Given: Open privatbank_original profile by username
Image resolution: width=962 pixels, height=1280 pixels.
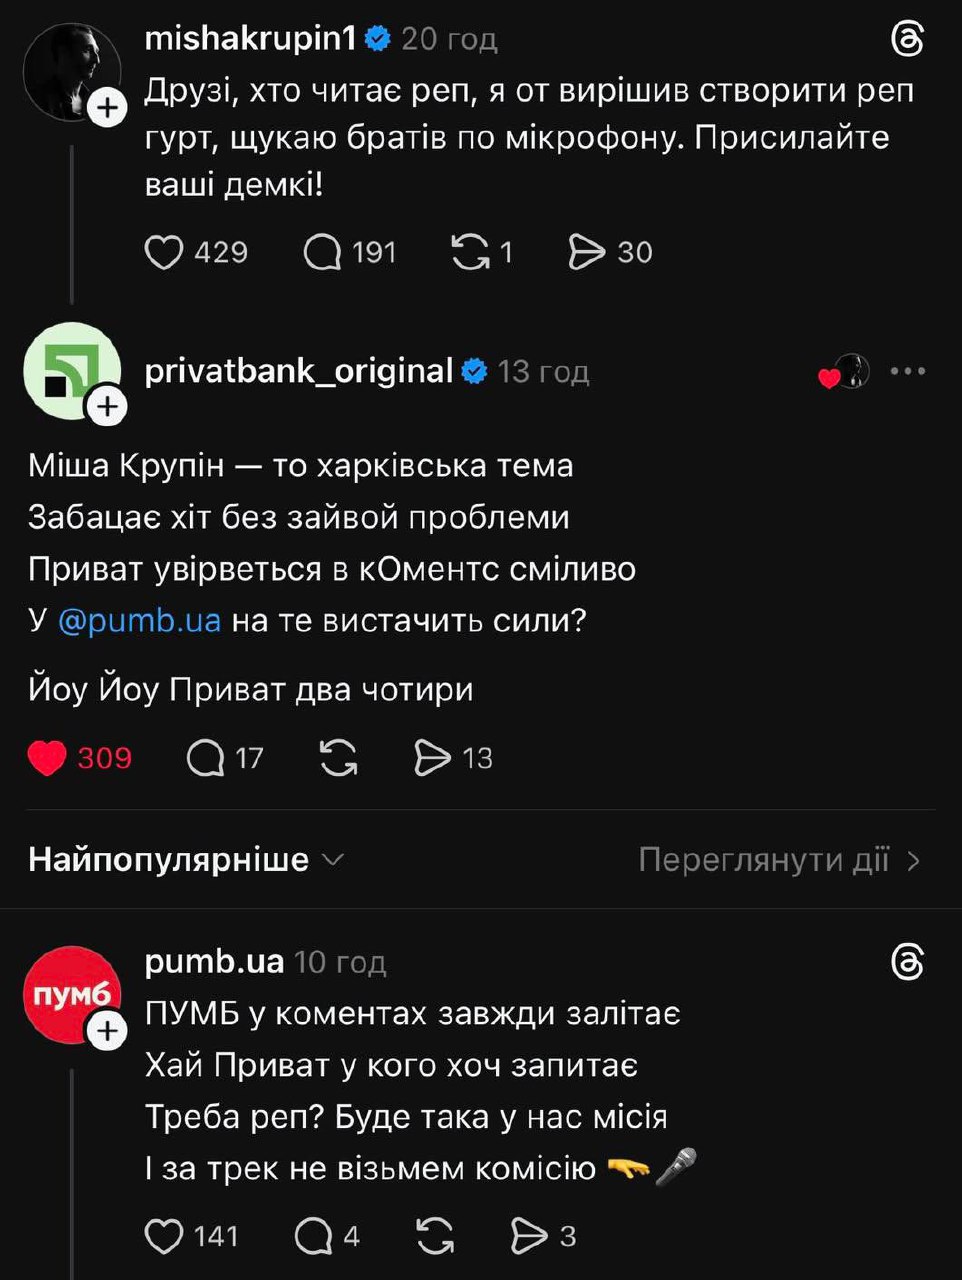Looking at the screenshot, I should (x=299, y=371).
